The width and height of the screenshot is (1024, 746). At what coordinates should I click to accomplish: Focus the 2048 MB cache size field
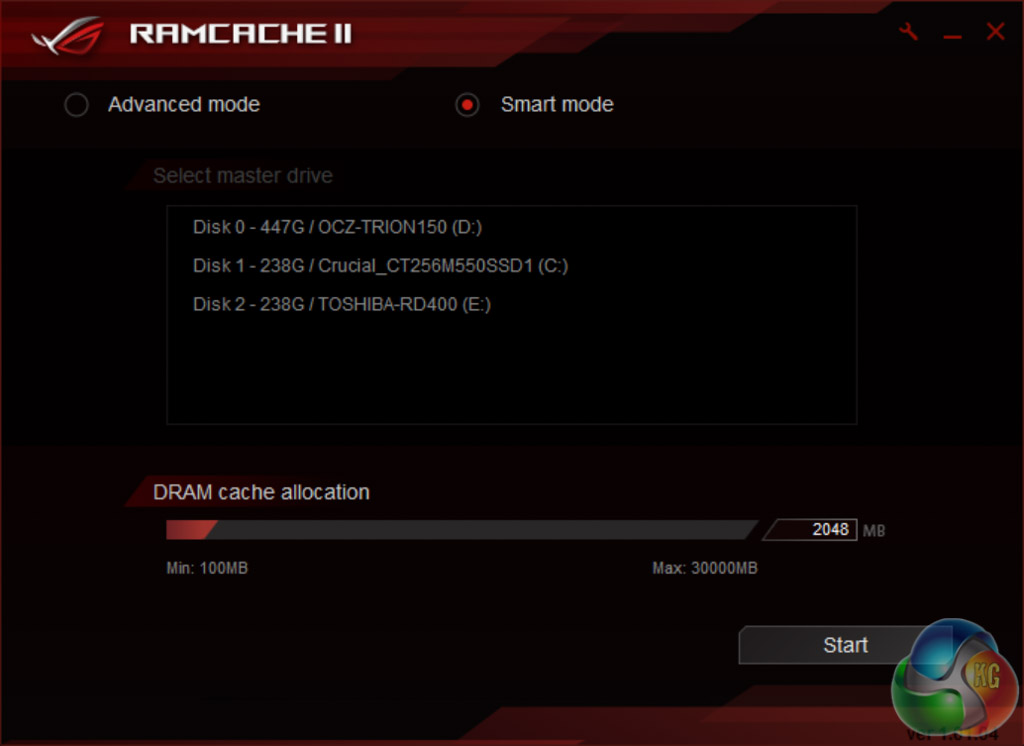(x=811, y=529)
